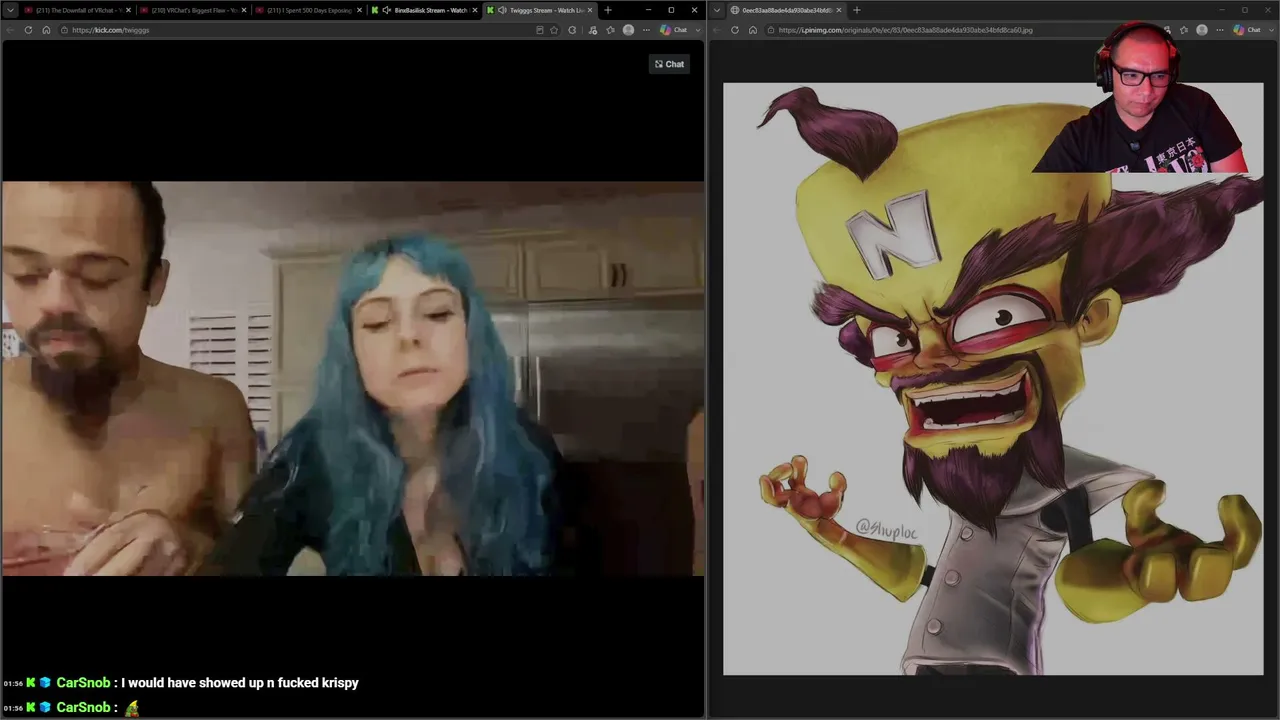Open the profile avatar in the Kick window
This screenshot has height=720, width=1280.
(628, 30)
